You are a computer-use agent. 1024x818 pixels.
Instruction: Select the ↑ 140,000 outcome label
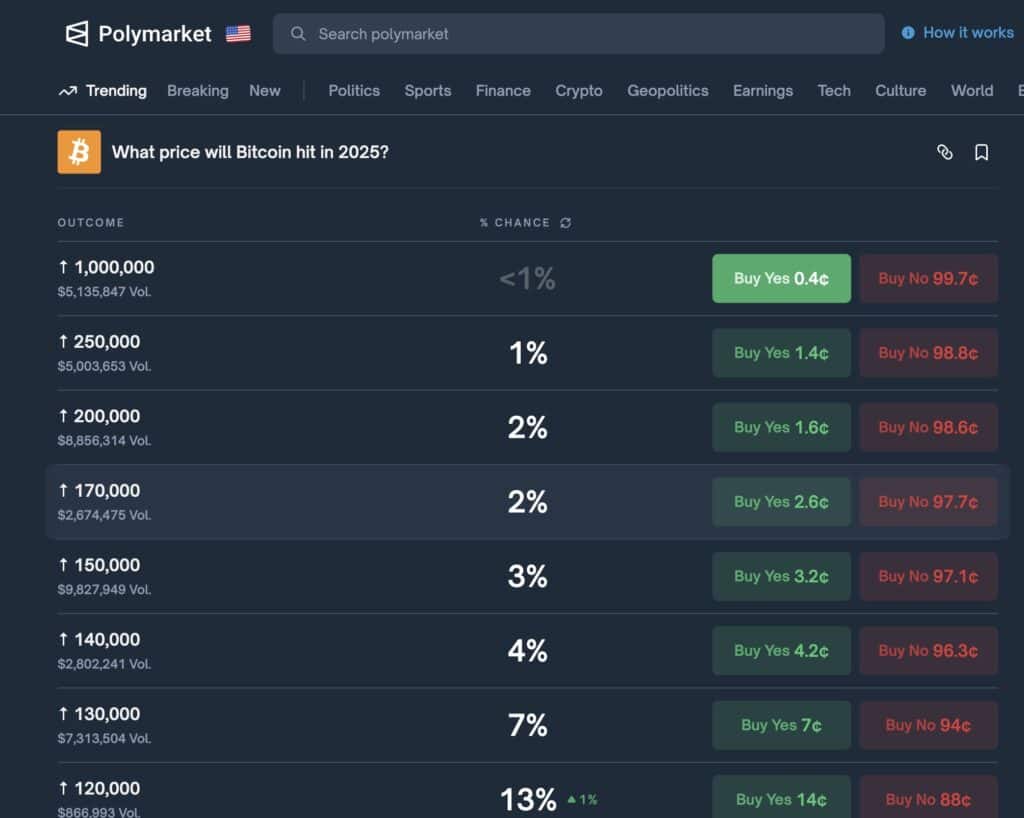coord(99,639)
